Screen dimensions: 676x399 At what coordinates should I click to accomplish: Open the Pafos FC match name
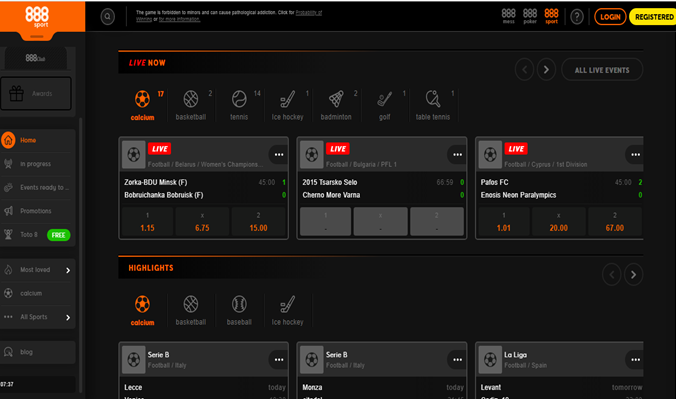494,182
